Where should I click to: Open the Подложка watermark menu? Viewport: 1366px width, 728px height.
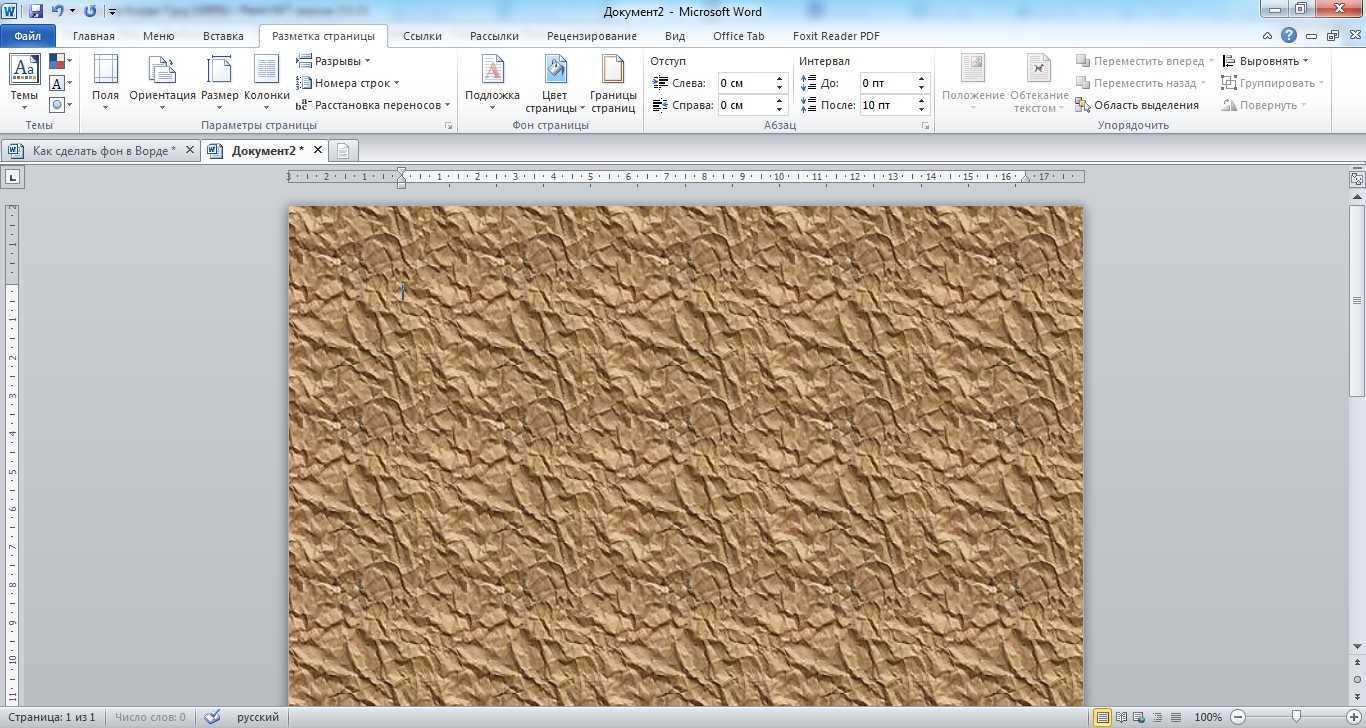pos(492,82)
